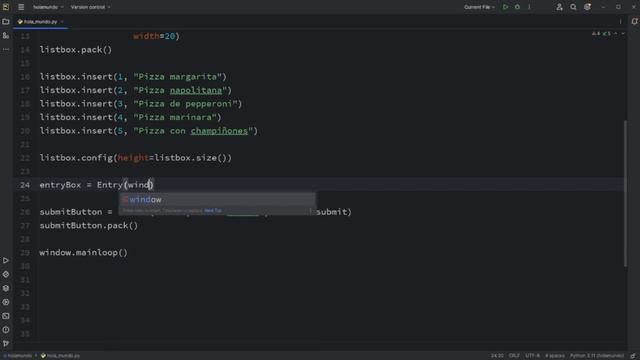Image resolution: width=640 pixels, height=360 pixels.
Task: Place cursor on listbox.pack() line
Action: [76, 50]
